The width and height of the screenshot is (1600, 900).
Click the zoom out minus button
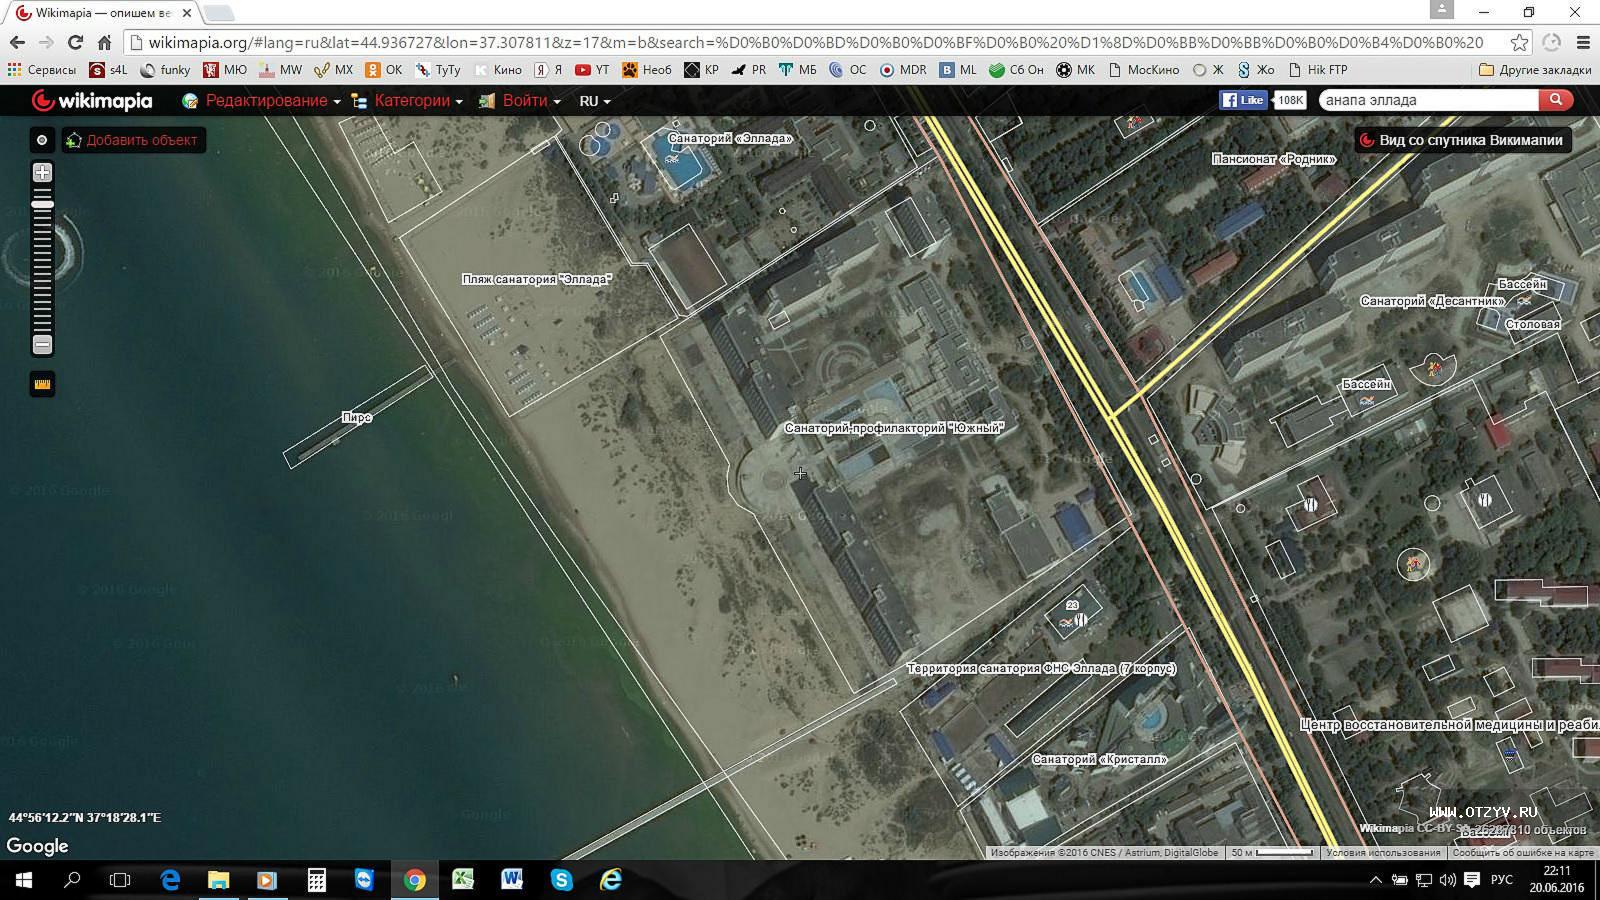point(42,345)
